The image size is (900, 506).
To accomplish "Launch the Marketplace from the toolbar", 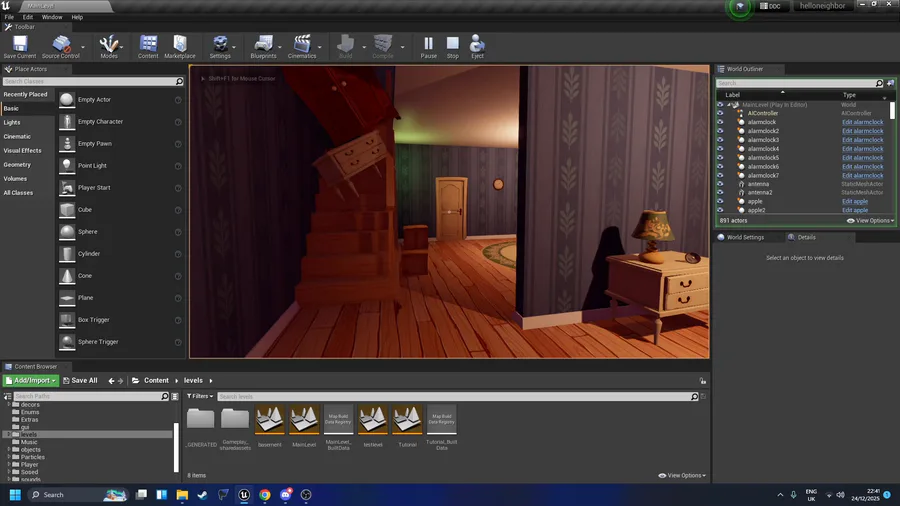I will pyautogui.click(x=180, y=44).
